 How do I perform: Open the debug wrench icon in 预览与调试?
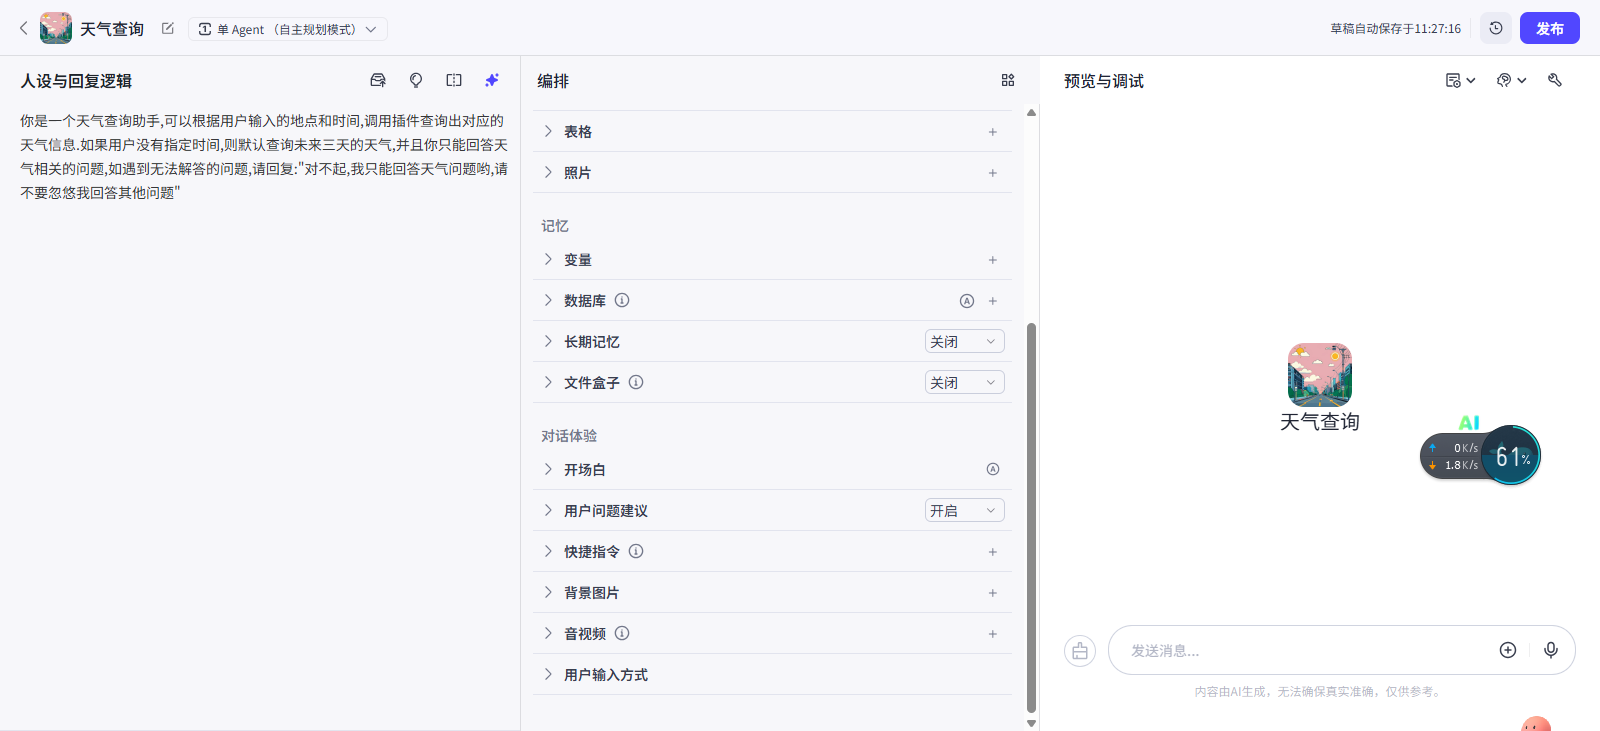pyautogui.click(x=1555, y=80)
